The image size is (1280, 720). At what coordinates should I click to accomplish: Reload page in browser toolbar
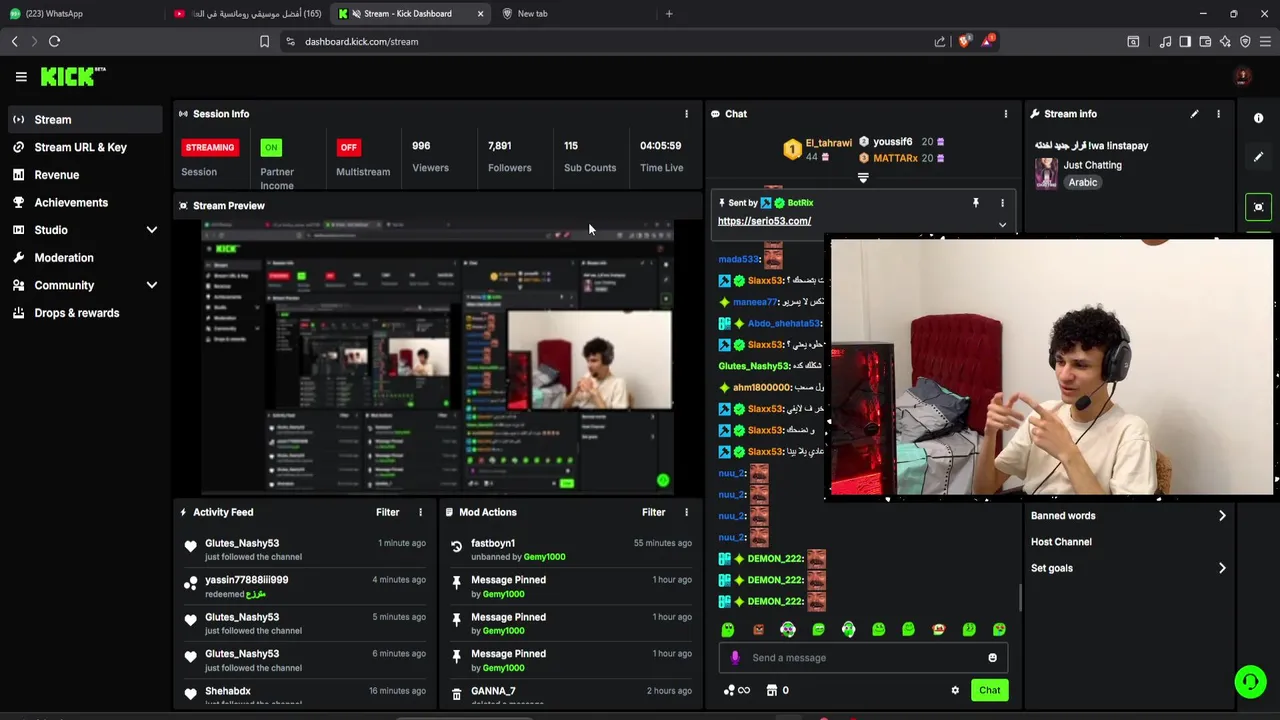click(x=54, y=41)
